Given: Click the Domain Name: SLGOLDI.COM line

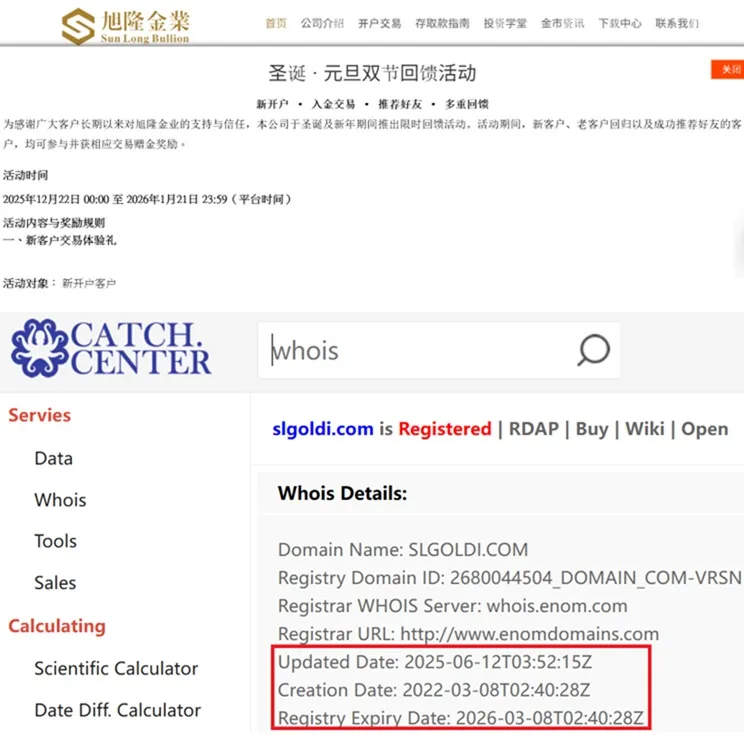Looking at the screenshot, I should (x=403, y=549).
